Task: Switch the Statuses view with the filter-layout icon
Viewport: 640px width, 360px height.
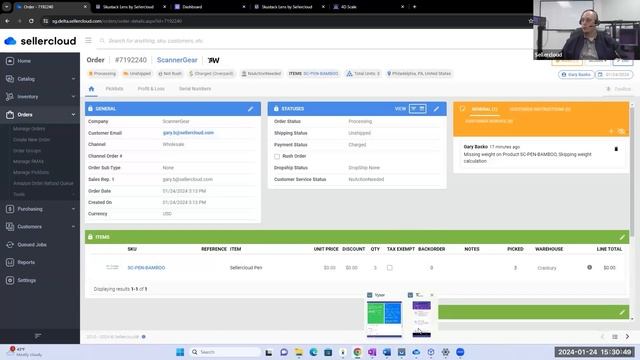Action: [413, 109]
